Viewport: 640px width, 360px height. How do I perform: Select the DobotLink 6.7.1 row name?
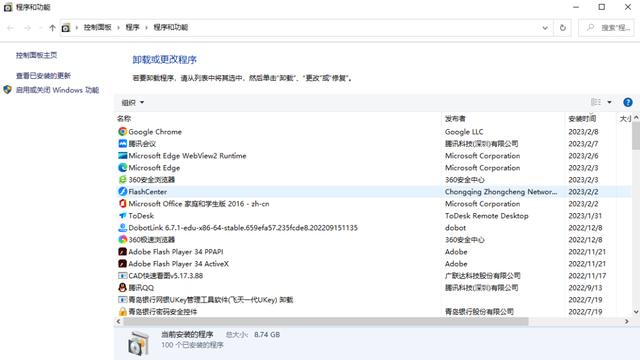(x=243, y=228)
